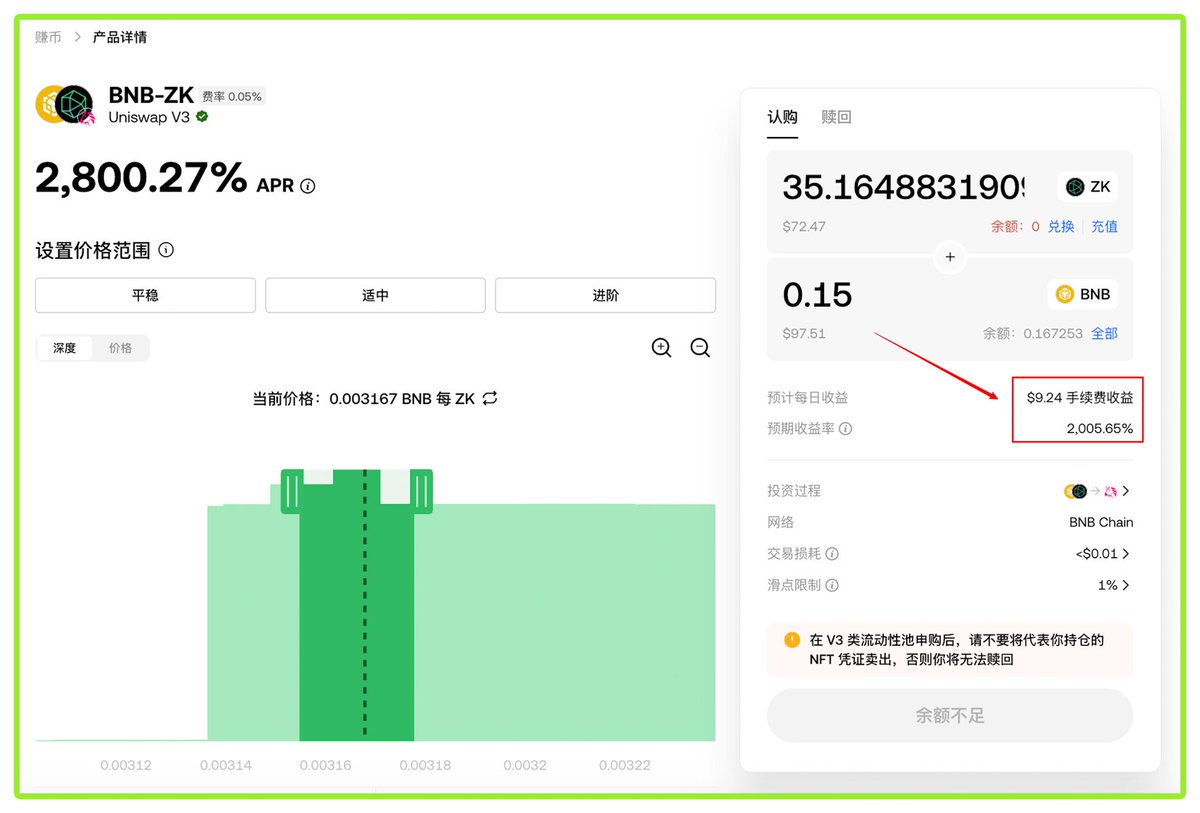Switch chart view to 价格
Viewport: 1200px width, 813px height.
(x=120, y=348)
